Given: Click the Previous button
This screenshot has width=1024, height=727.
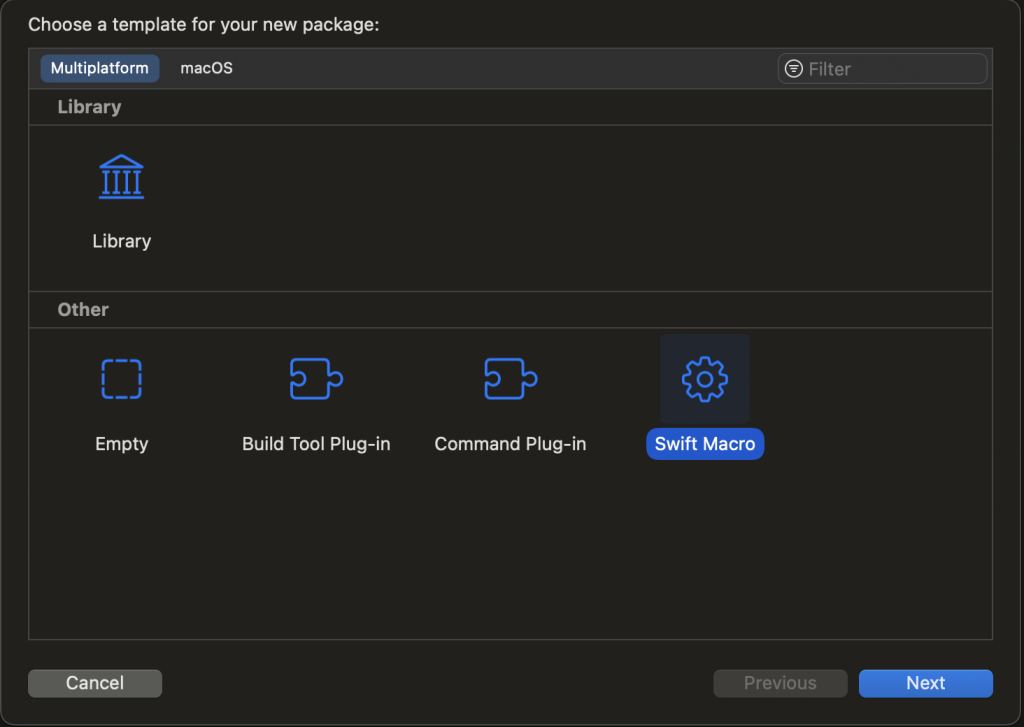Looking at the screenshot, I should [x=780, y=683].
